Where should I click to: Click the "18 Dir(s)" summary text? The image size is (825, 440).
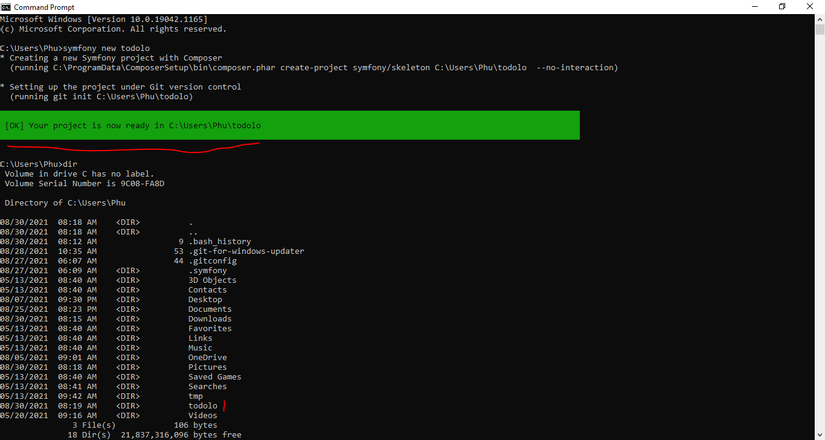point(89,435)
